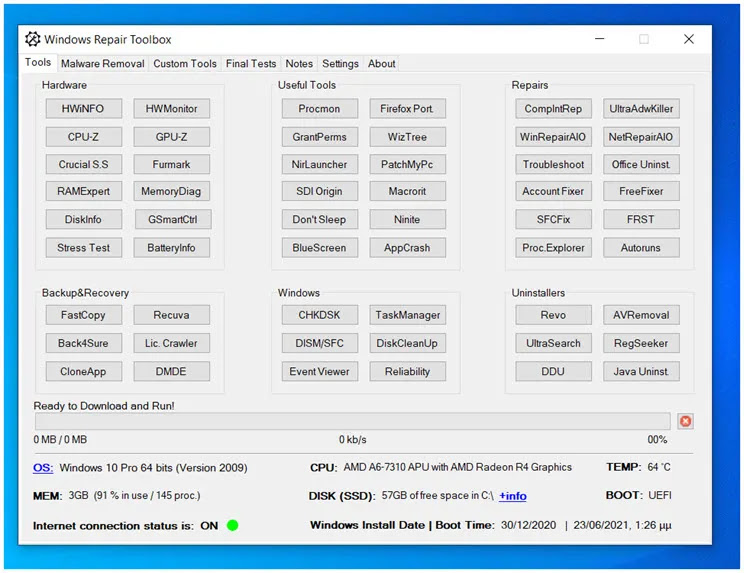
Task: Run CPU-Z button
Action: coord(84,137)
